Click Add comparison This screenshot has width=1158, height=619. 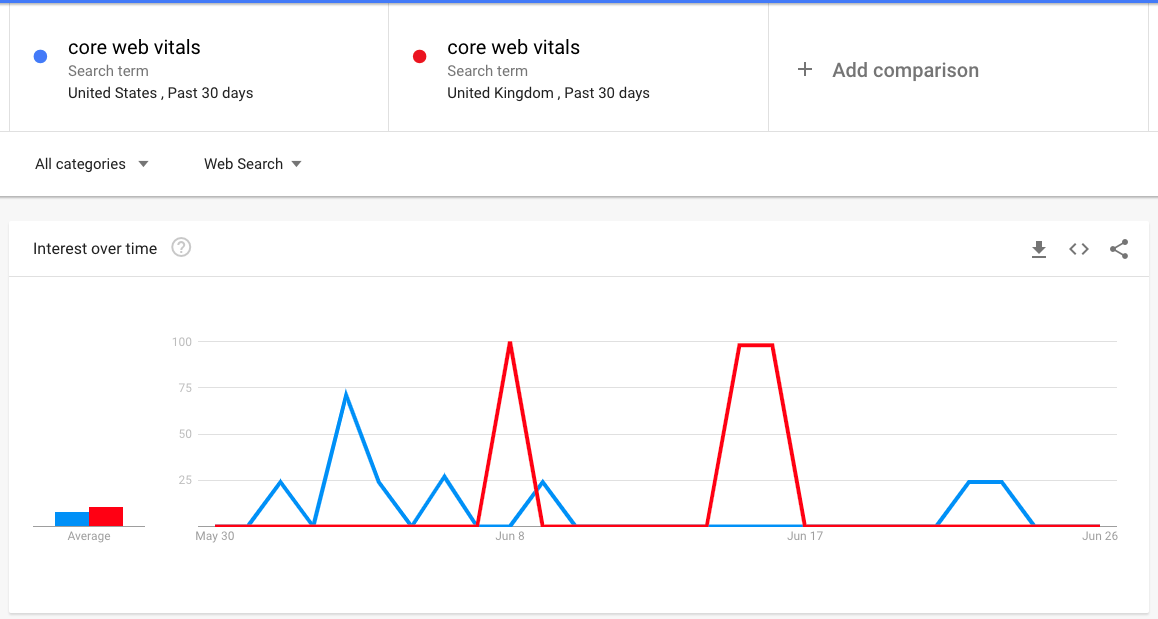point(905,70)
